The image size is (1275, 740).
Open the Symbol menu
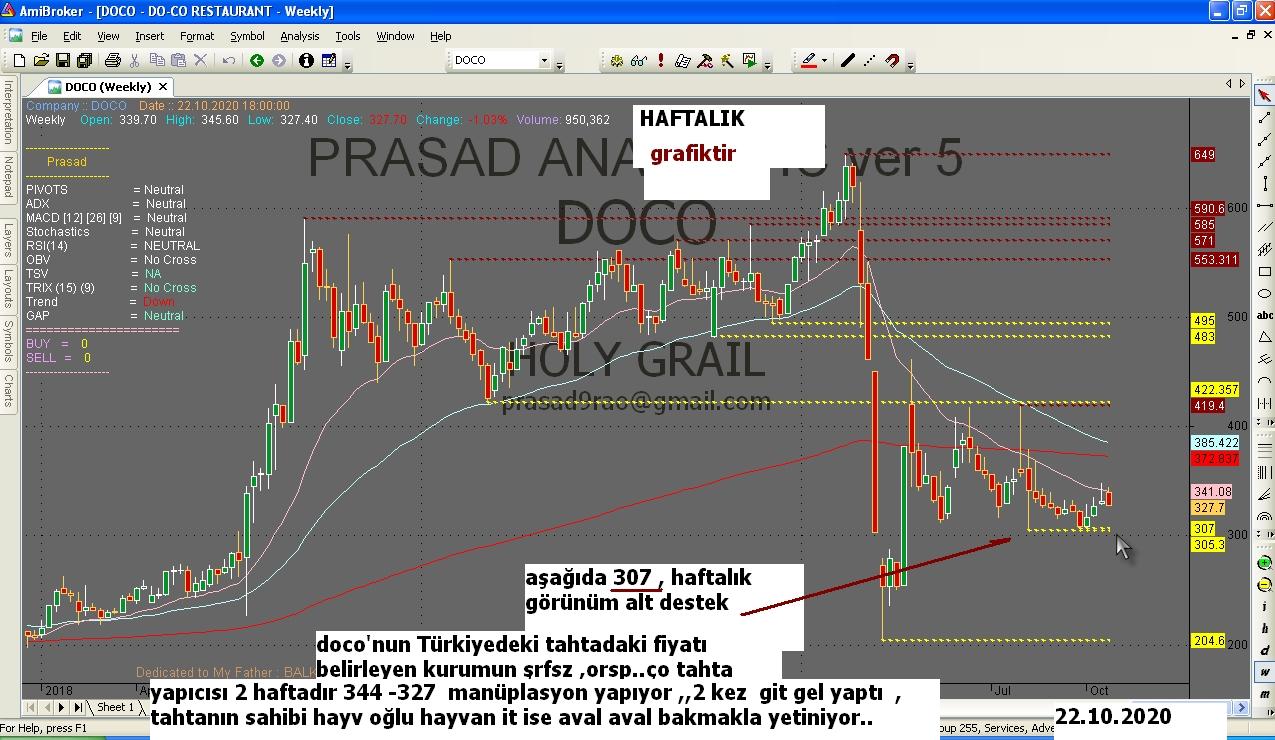pos(247,36)
